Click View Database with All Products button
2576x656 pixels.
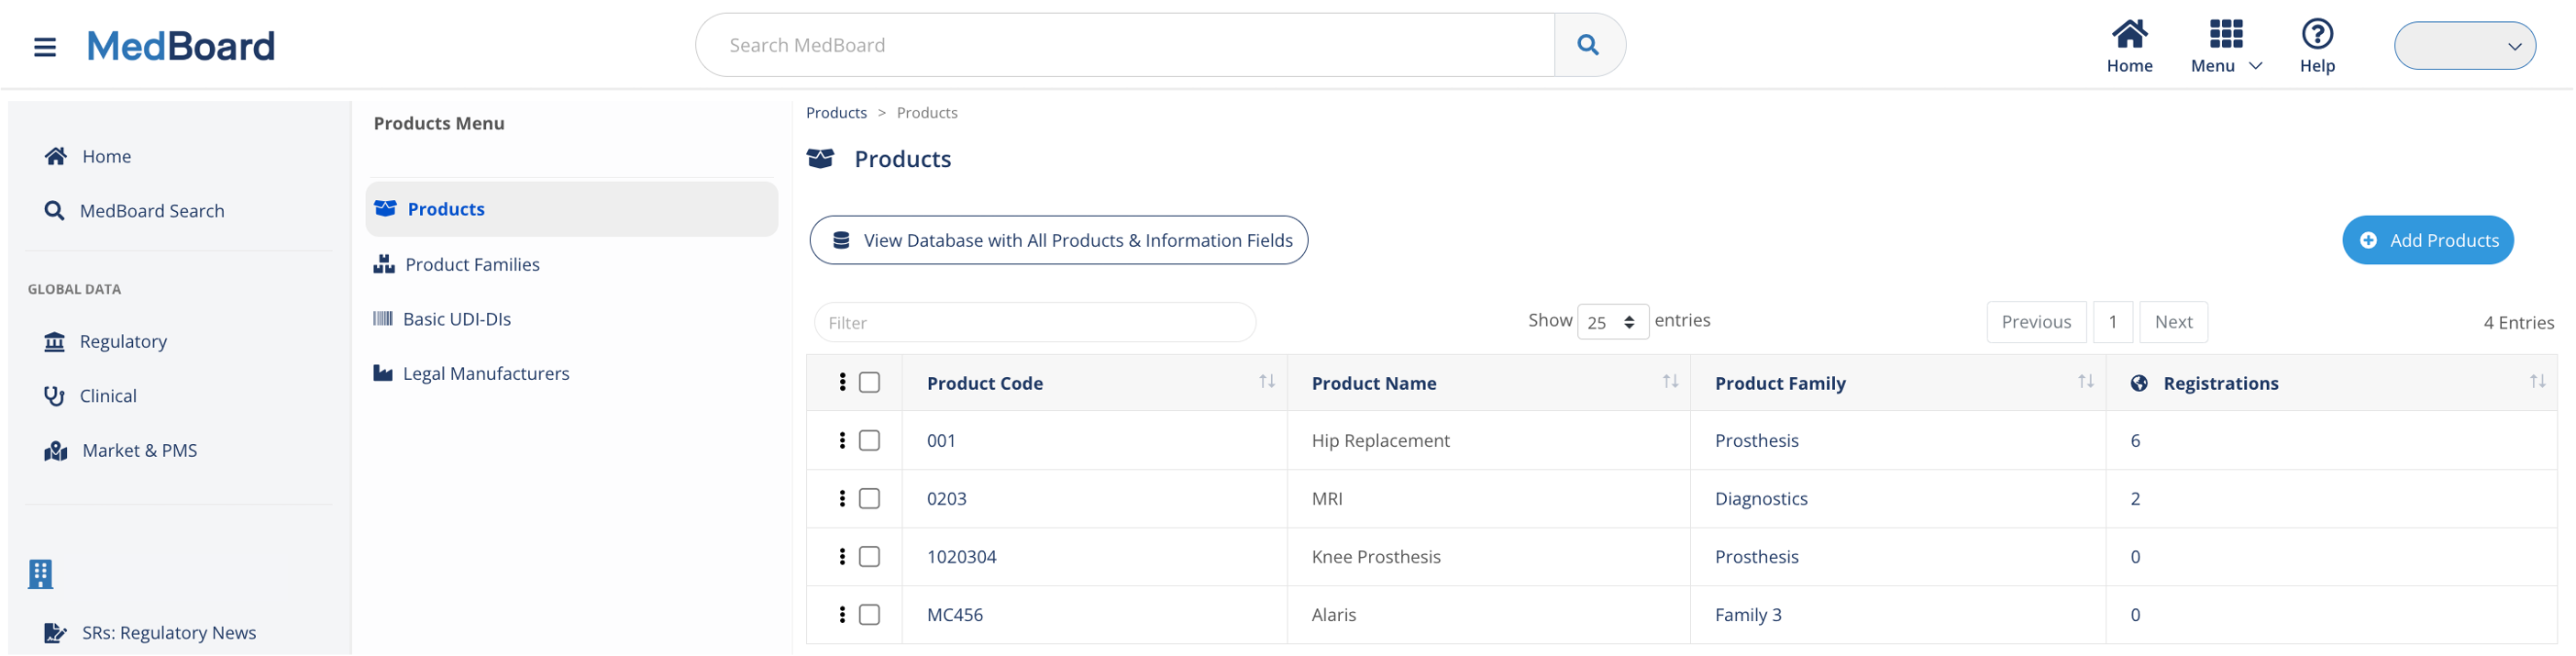(1060, 241)
